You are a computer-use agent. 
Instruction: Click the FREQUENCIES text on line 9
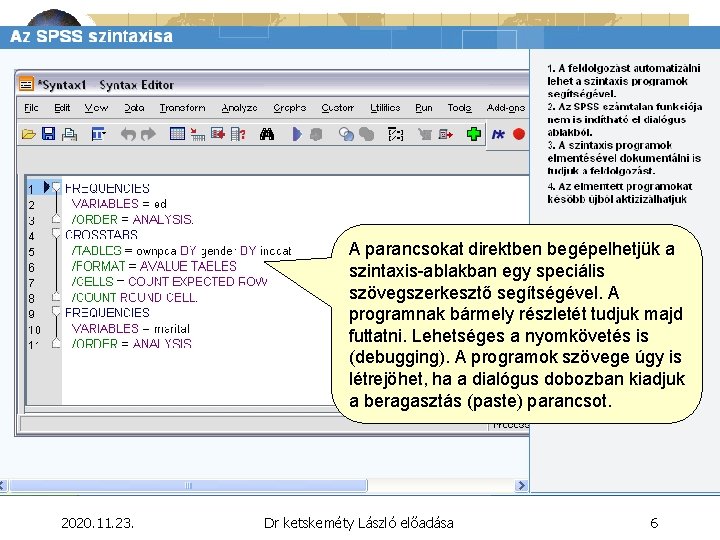(107, 313)
